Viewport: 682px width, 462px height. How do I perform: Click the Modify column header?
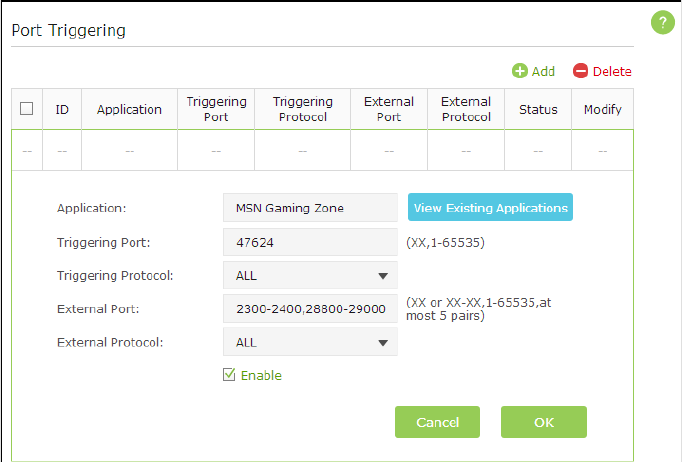(603, 109)
